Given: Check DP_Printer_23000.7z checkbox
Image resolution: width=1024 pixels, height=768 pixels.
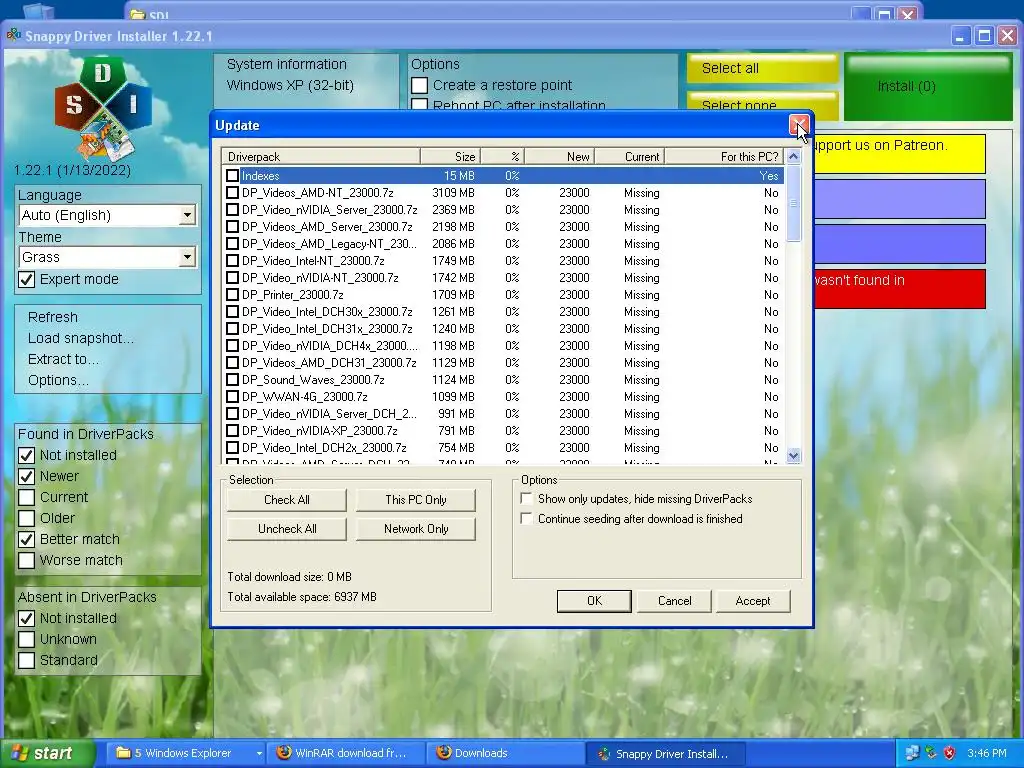Looking at the screenshot, I should (x=232, y=295).
